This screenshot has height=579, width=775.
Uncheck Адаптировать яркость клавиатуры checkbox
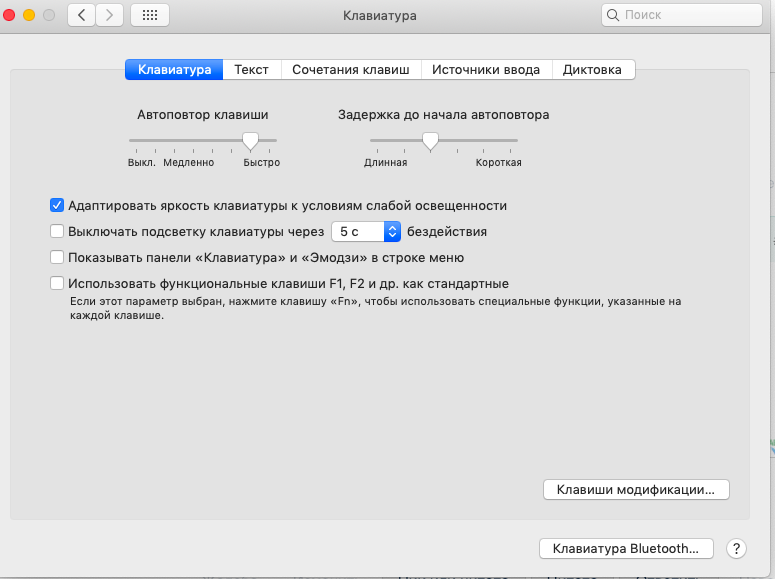coord(57,205)
